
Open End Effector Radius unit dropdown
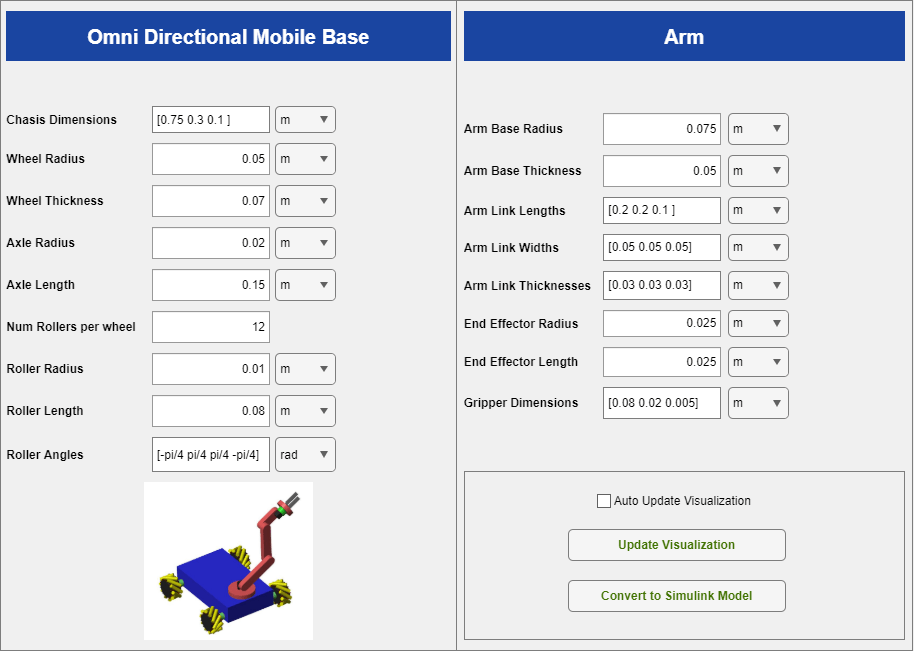tap(758, 323)
